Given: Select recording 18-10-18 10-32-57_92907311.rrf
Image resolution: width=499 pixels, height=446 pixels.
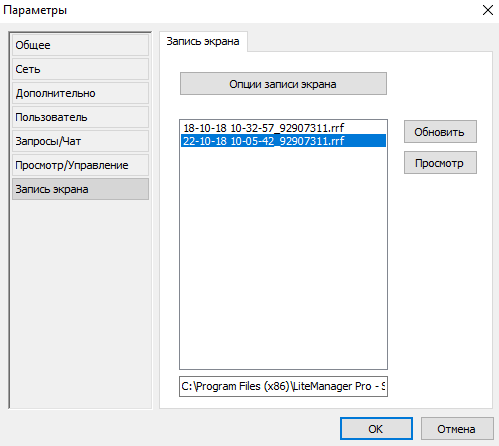Looking at the screenshot, I should pyautogui.click(x=283, y=128).
